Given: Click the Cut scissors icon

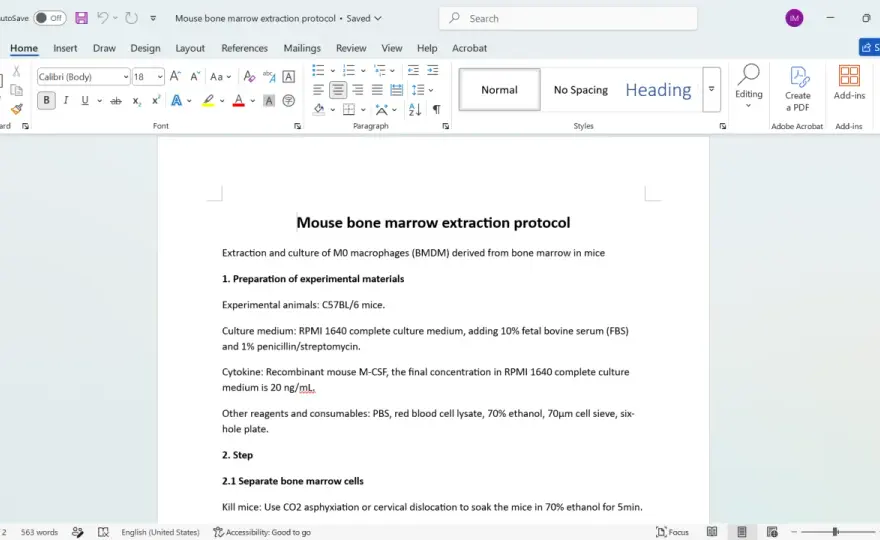Looking at the screenshot, I should click(16, 71).
